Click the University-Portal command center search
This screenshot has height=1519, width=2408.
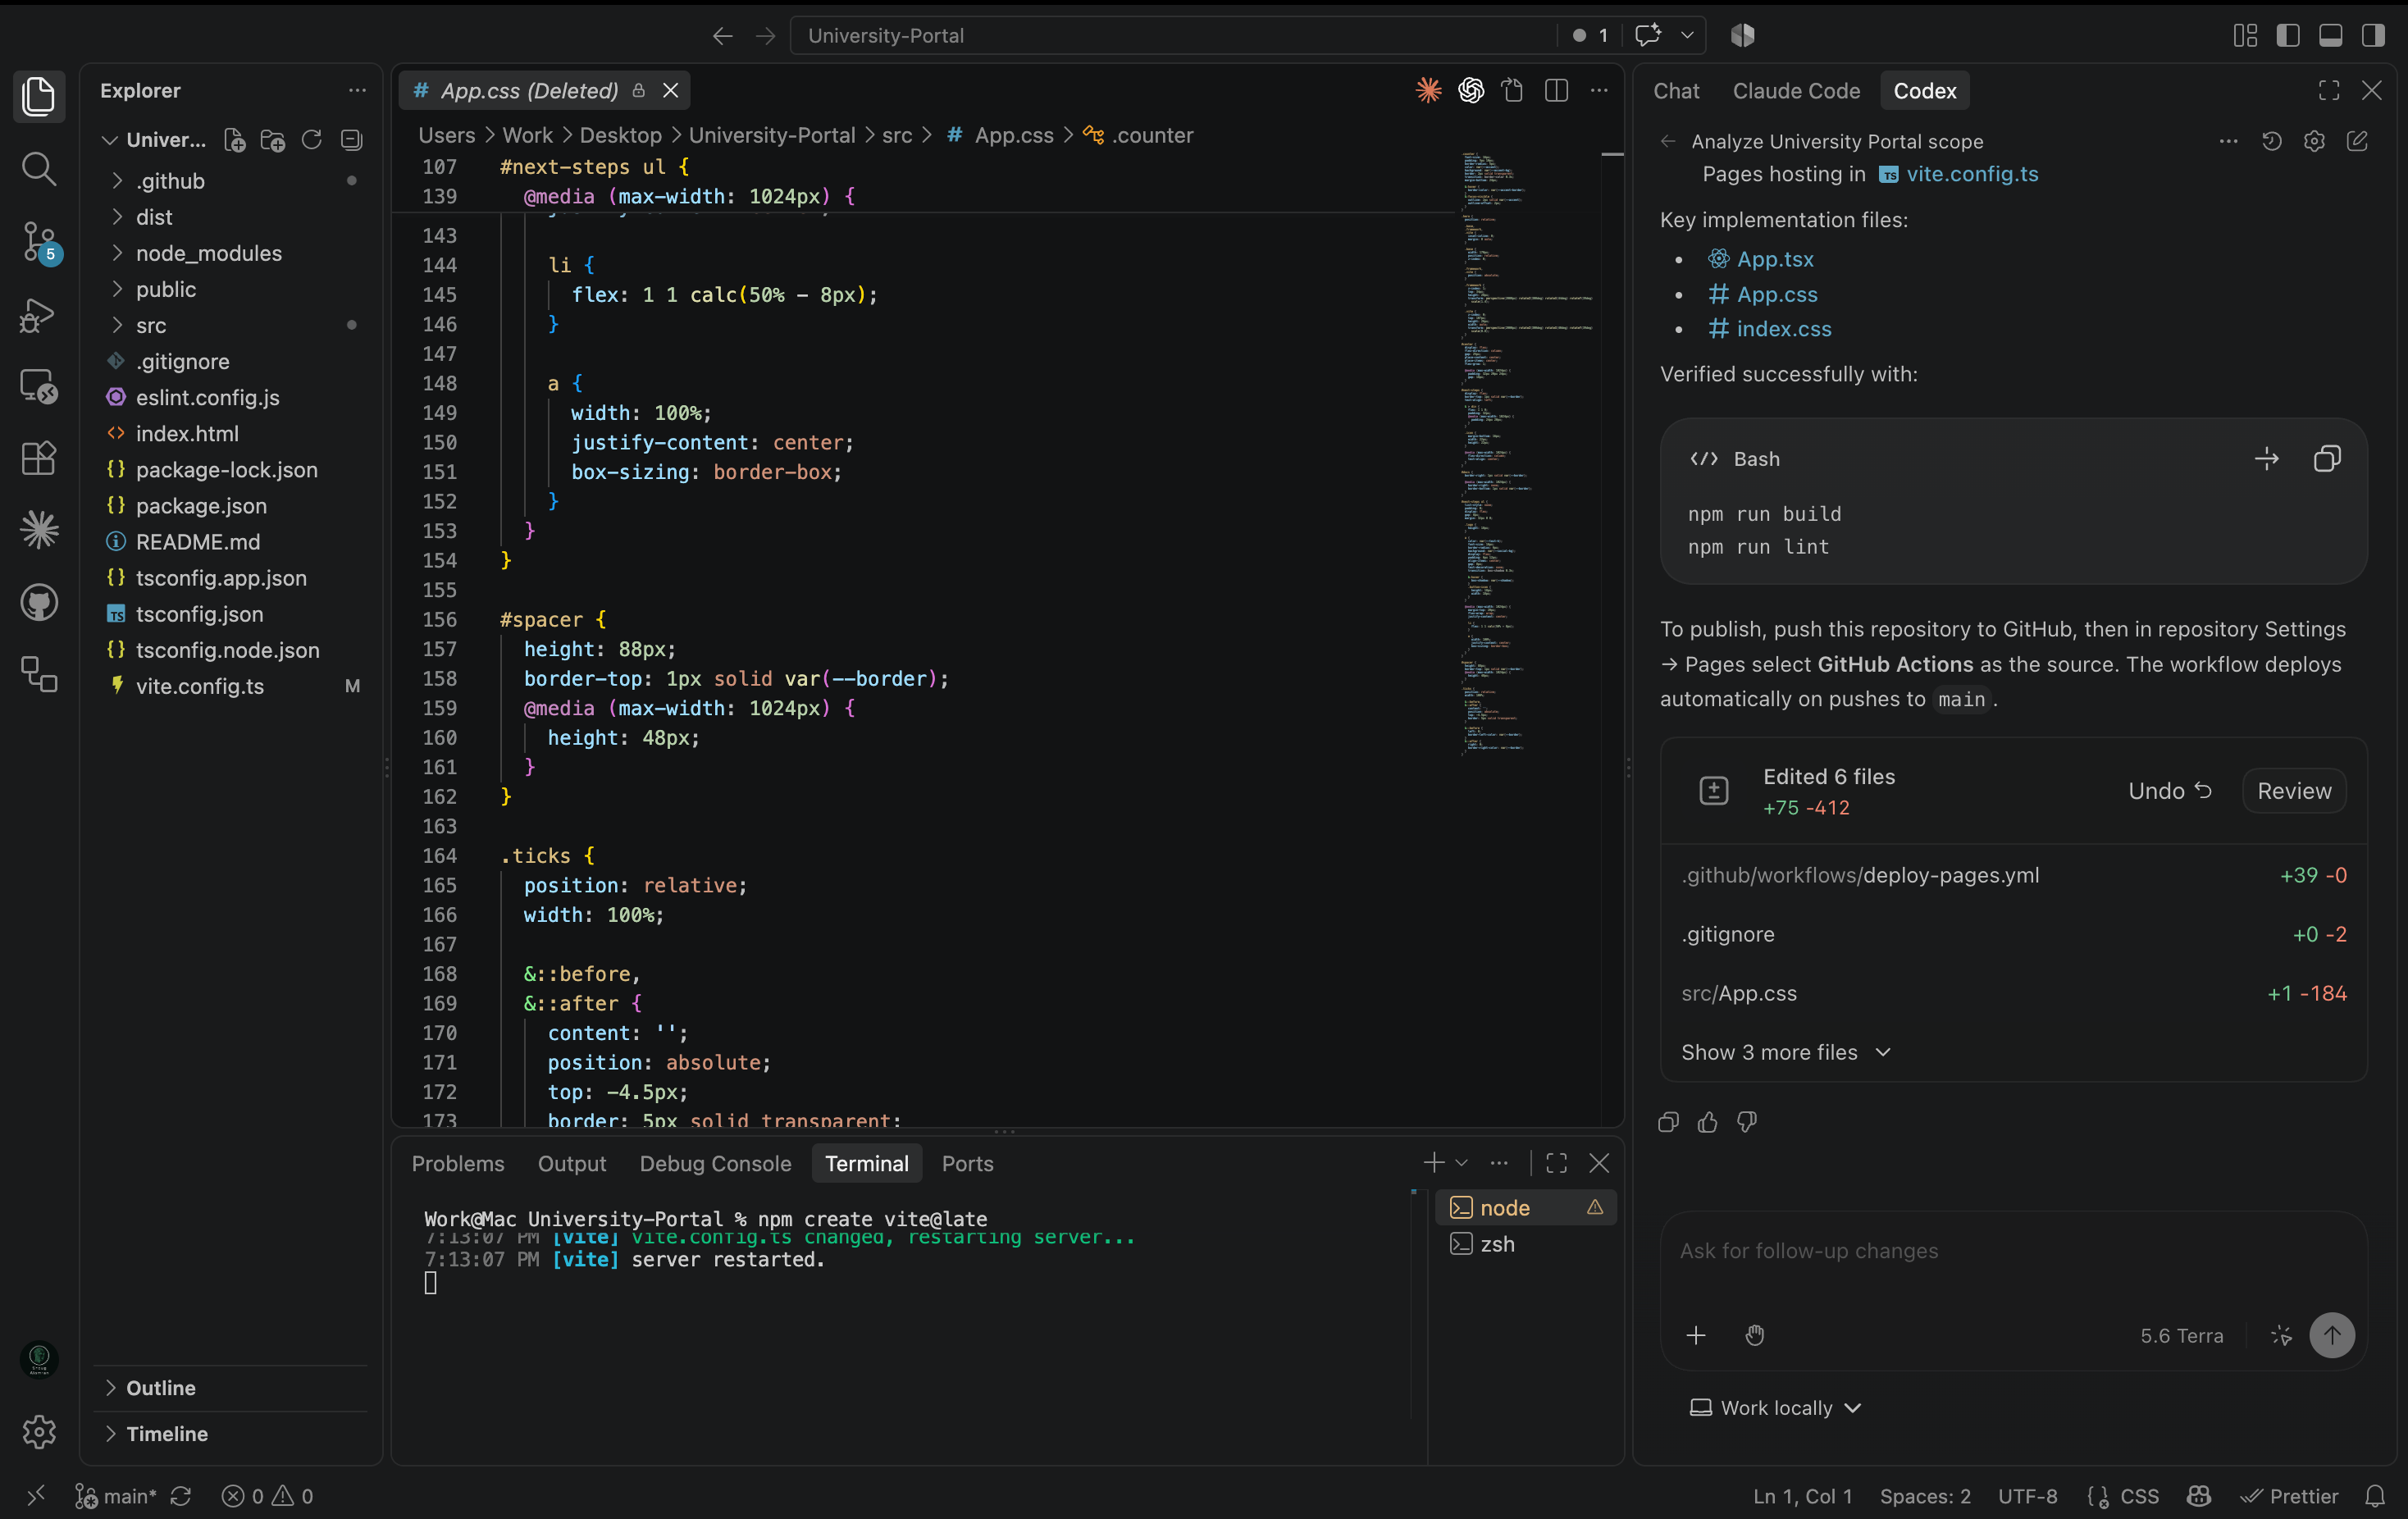pos(1172,35)
